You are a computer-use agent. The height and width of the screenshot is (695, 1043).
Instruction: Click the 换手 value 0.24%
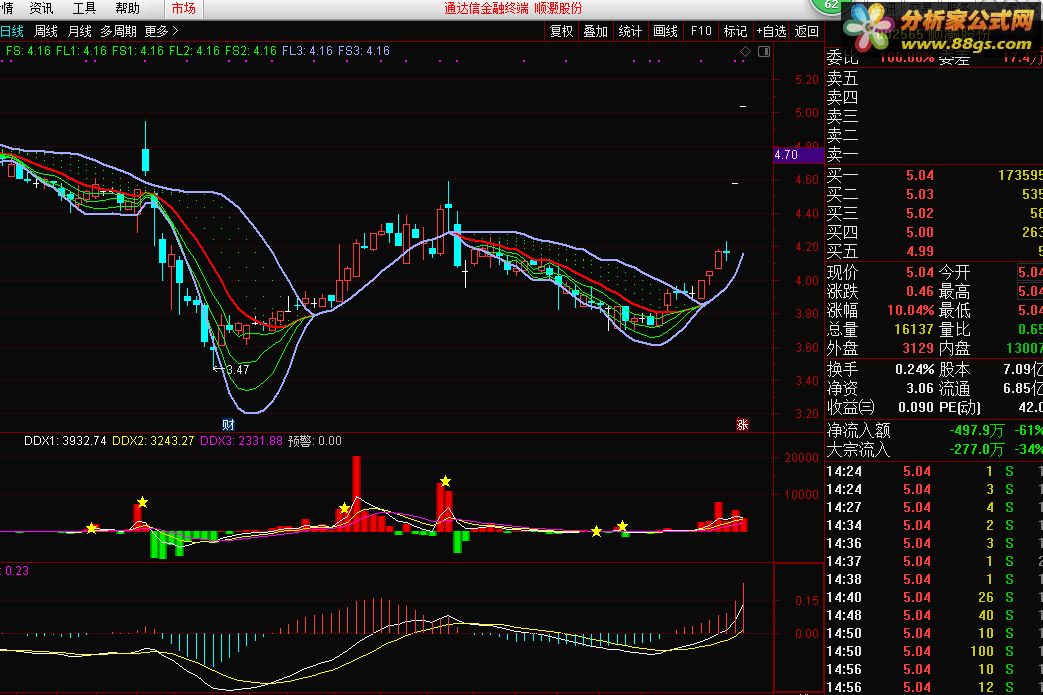(915, 370)
